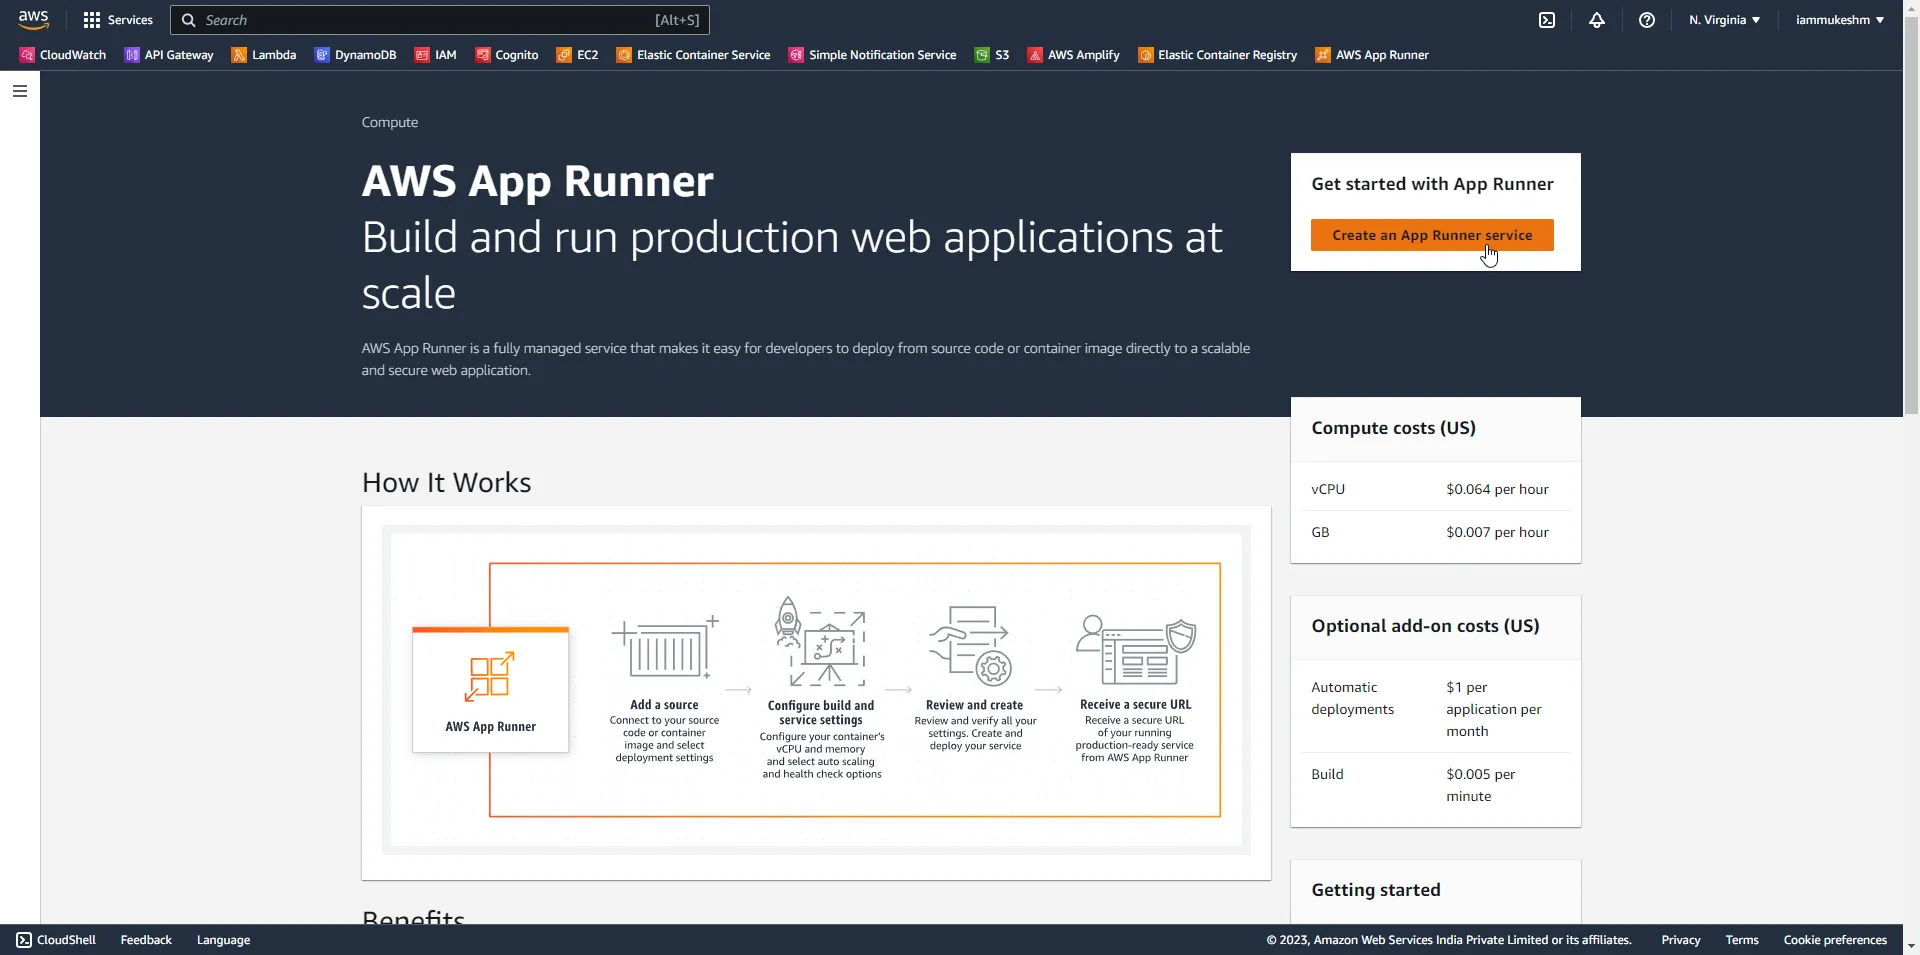
Task: Open Elastic Container Registry from favorites
Action: pyautogui.click(x=1218, y=55)
